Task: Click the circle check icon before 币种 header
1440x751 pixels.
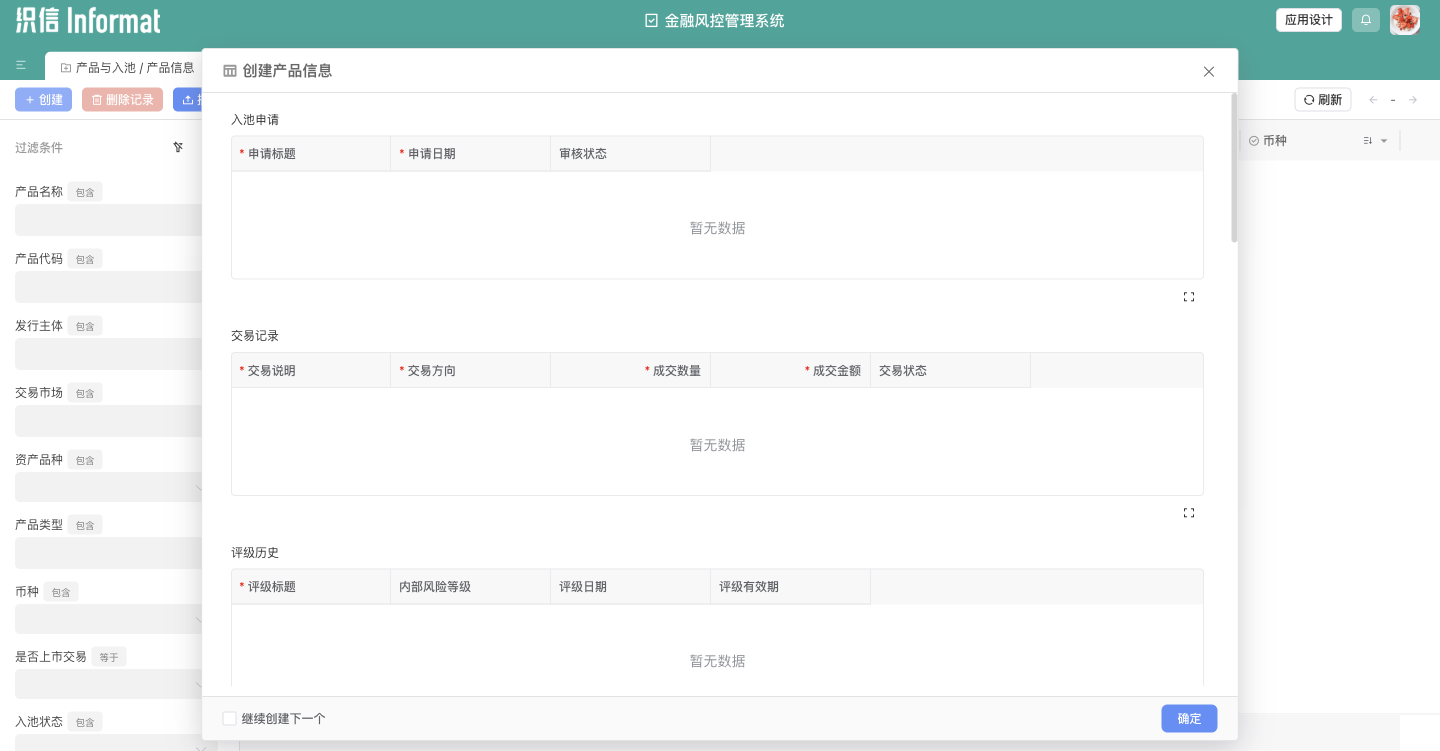Action: tap(1254, 141)
